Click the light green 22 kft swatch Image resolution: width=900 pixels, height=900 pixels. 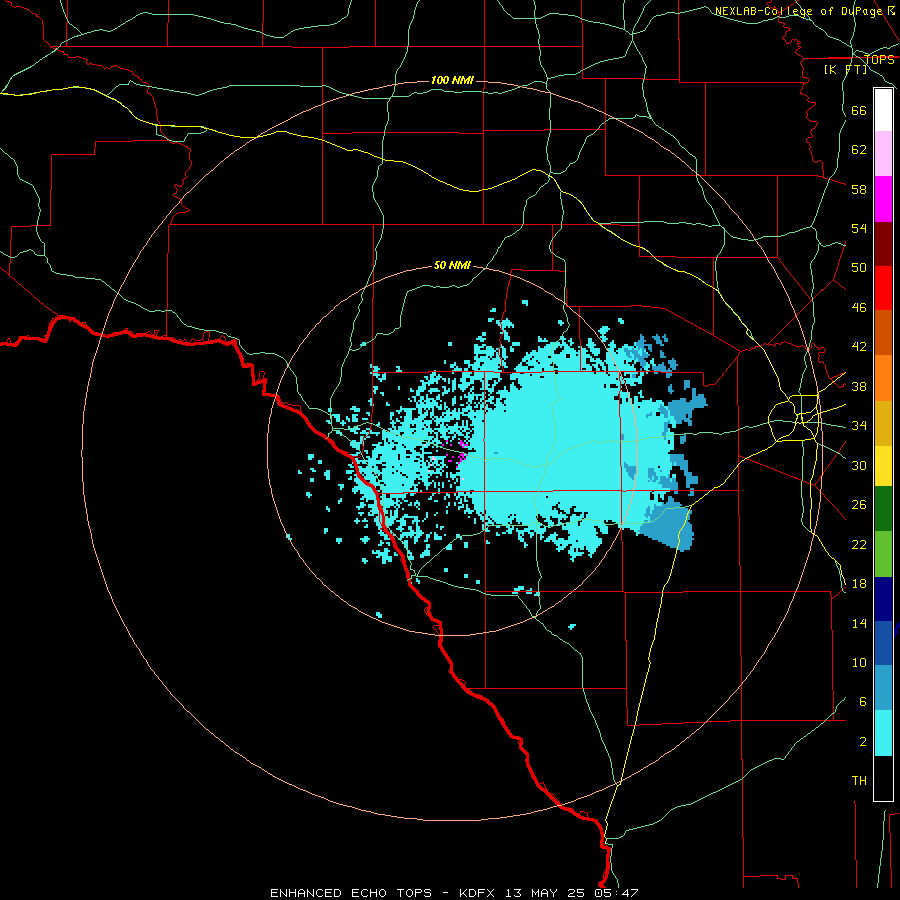(x=883, y=554)
